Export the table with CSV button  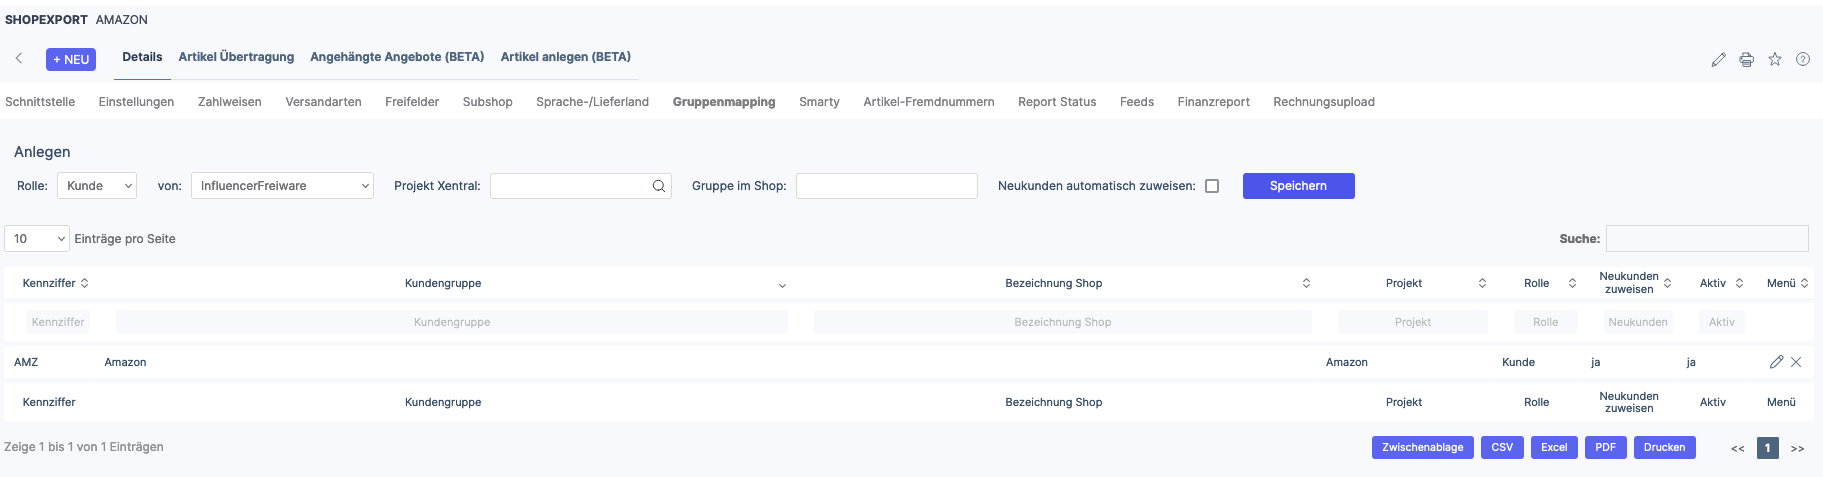(x=1502, y=447)
